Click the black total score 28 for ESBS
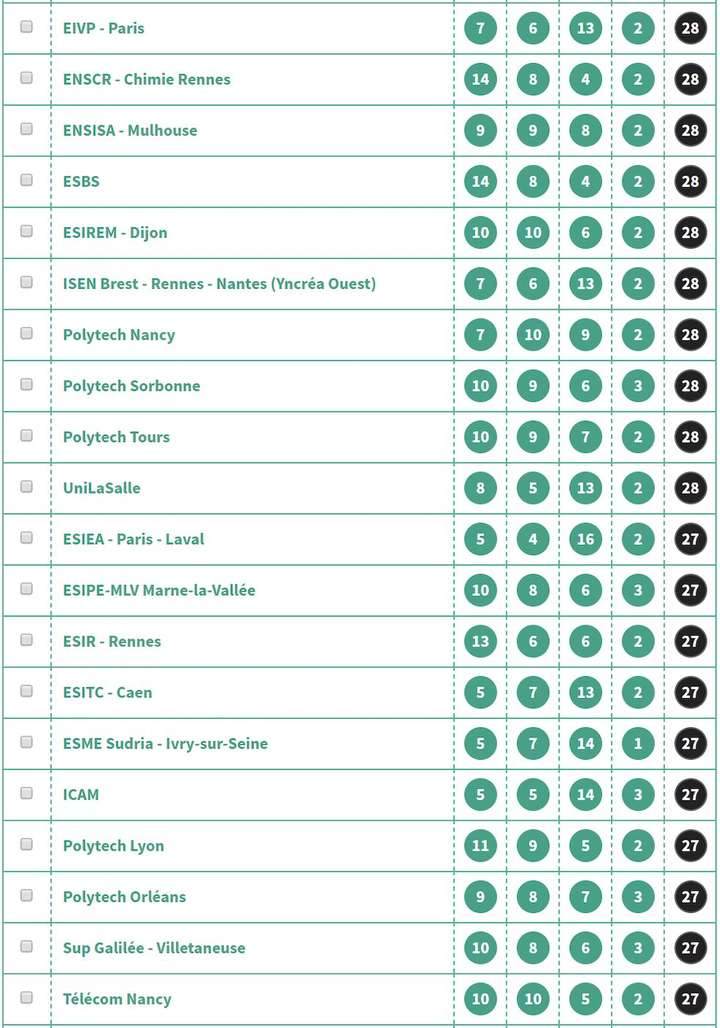 pyautogui.click(x=690, y=181)
